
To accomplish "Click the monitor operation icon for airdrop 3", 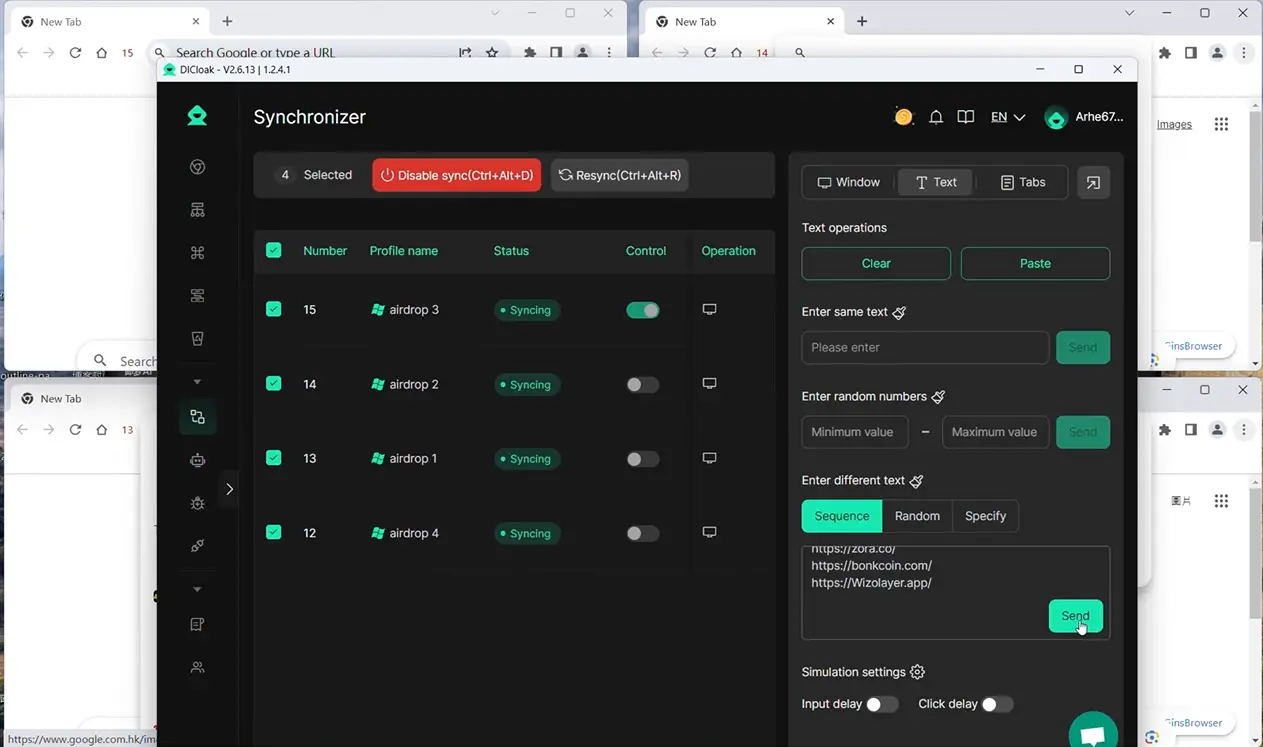I will tap(709, 310).
